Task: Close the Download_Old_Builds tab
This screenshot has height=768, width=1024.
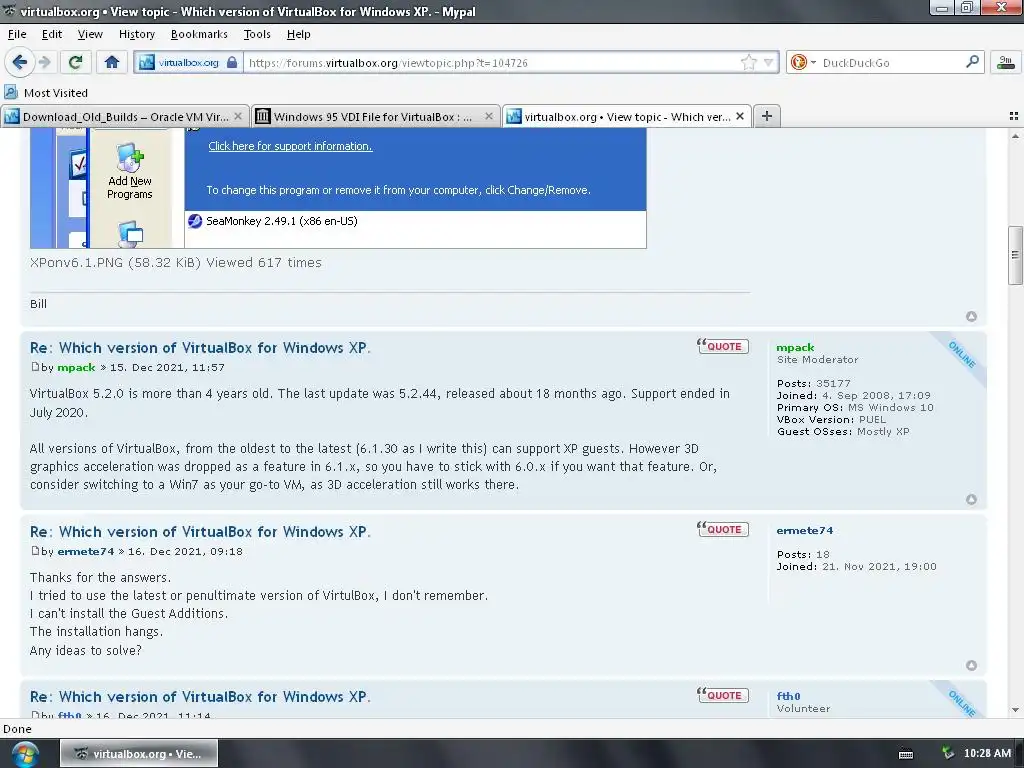Action: pyautogui.click(x=238, y=116)
